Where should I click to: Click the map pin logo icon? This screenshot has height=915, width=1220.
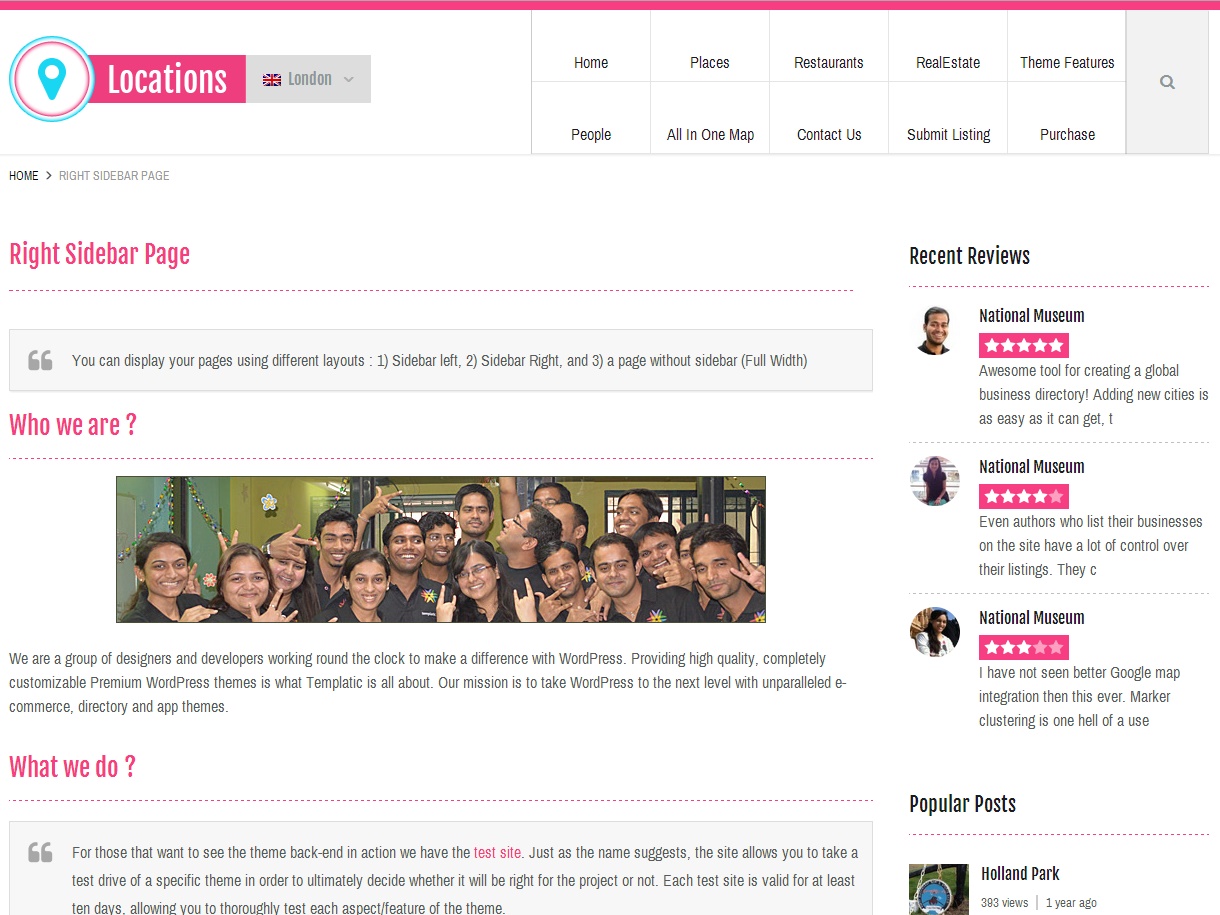(51, 79)
